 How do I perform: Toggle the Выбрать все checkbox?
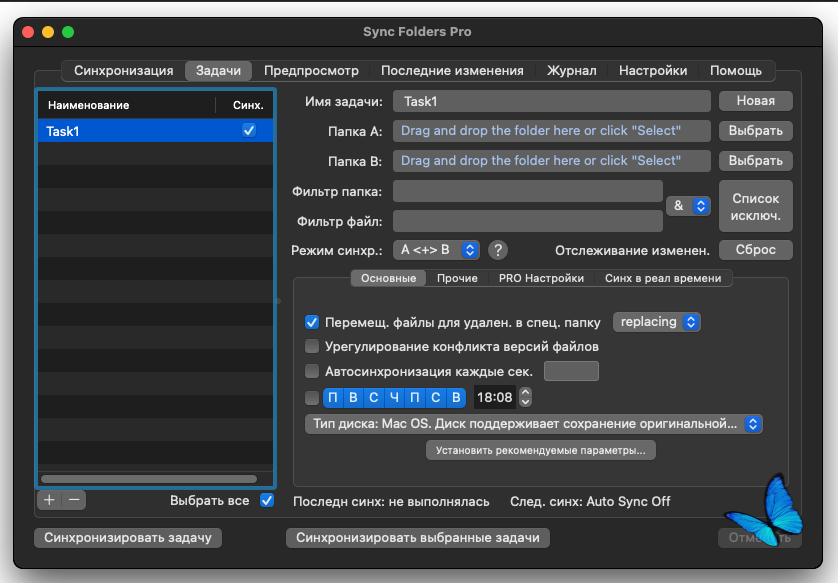pos(267,501)
